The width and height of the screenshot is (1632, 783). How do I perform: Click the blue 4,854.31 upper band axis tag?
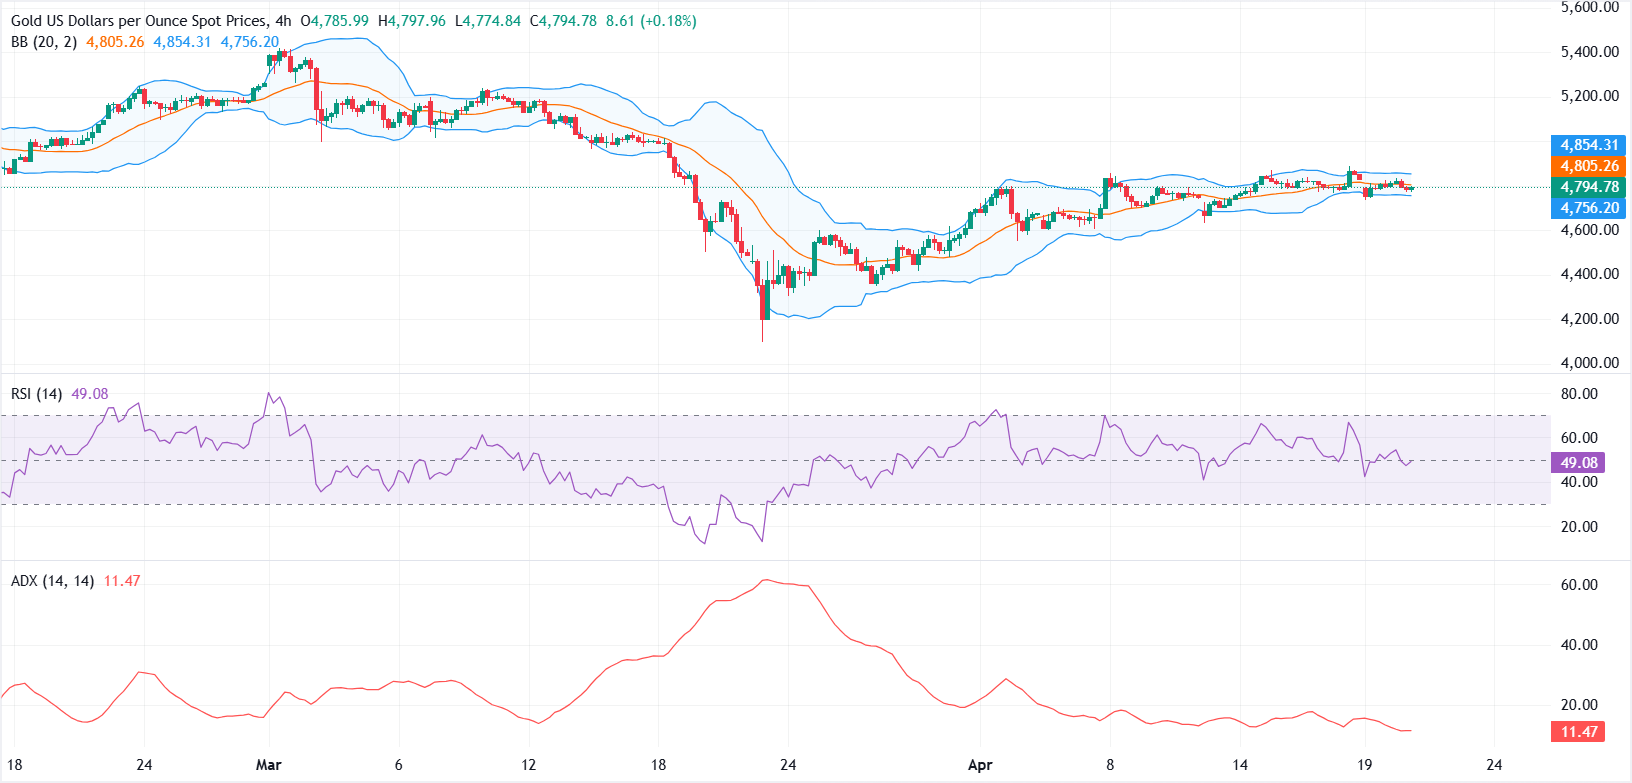click(1588, 145)
